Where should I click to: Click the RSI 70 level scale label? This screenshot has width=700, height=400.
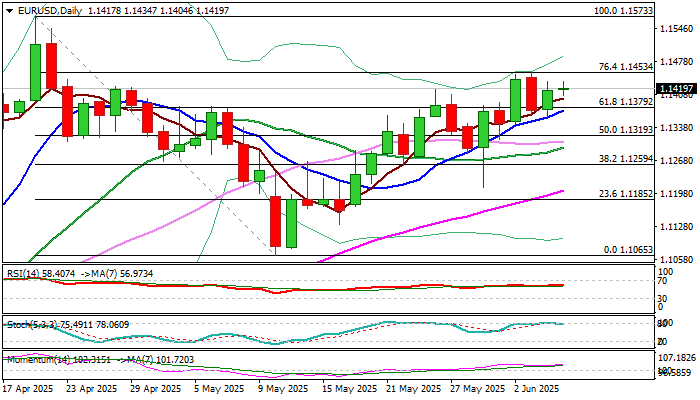[x=663, y=281]
